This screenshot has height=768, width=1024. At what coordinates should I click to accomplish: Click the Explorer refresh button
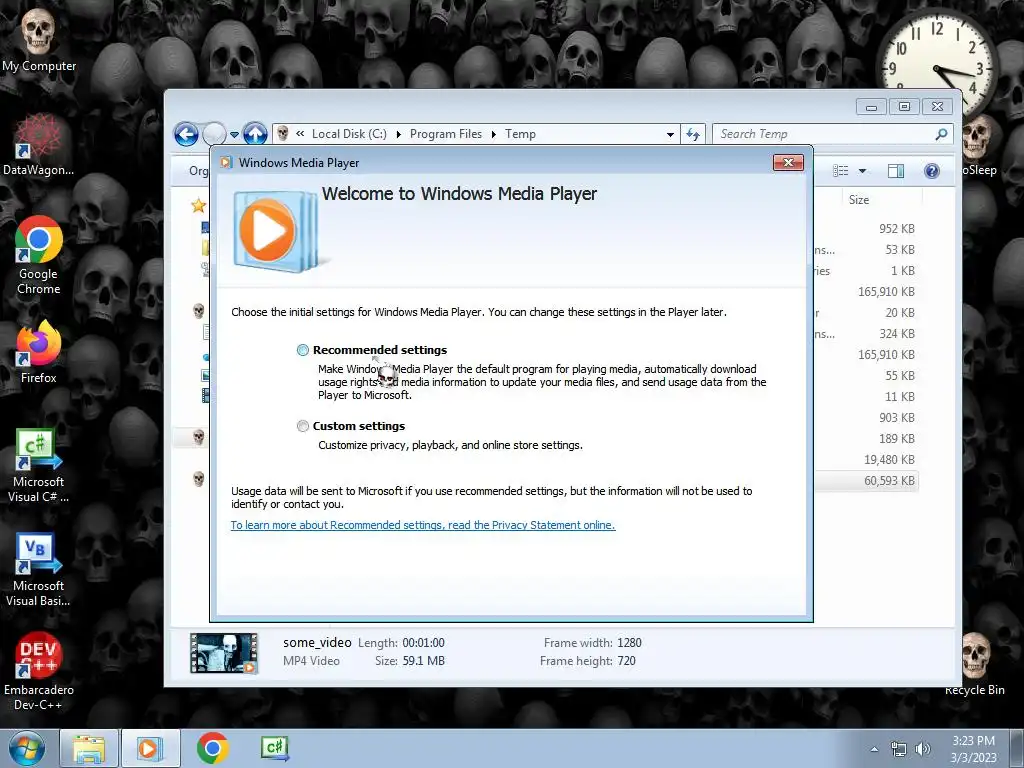tap(693, 135)
